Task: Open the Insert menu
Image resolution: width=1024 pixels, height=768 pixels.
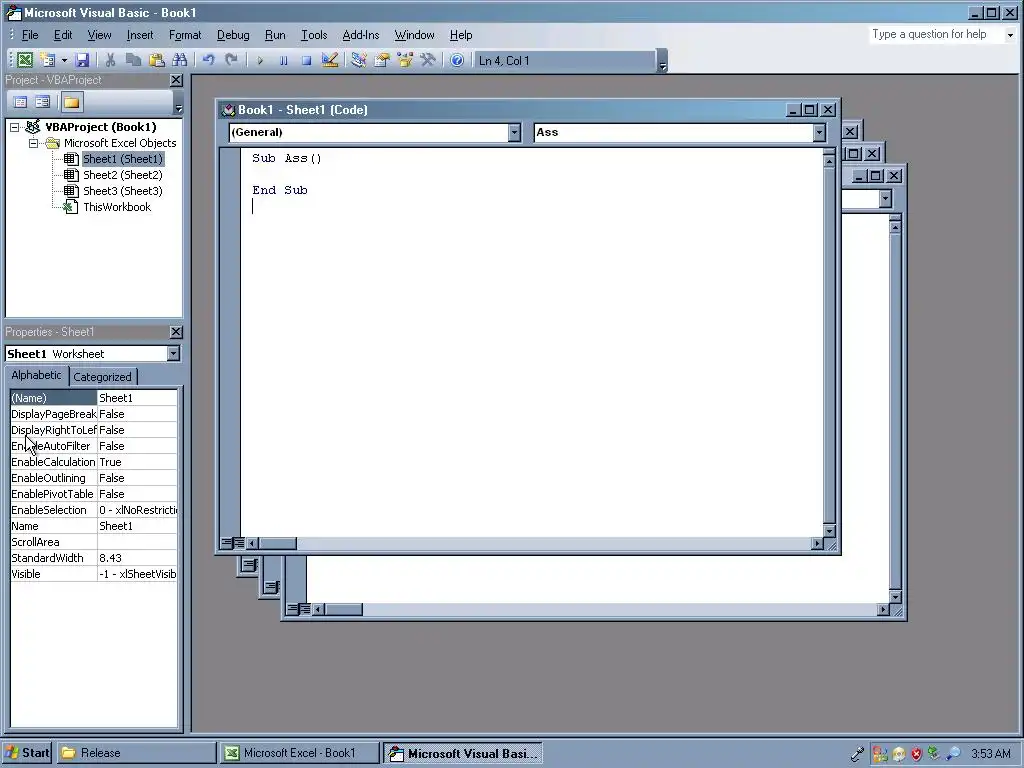Action: (x=140, y=35)
